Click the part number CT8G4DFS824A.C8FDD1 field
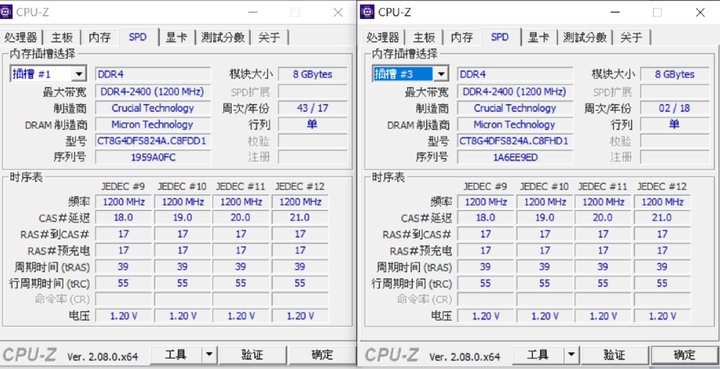The image size is (720, 369). pyautogui.click(x=153, y=140)
